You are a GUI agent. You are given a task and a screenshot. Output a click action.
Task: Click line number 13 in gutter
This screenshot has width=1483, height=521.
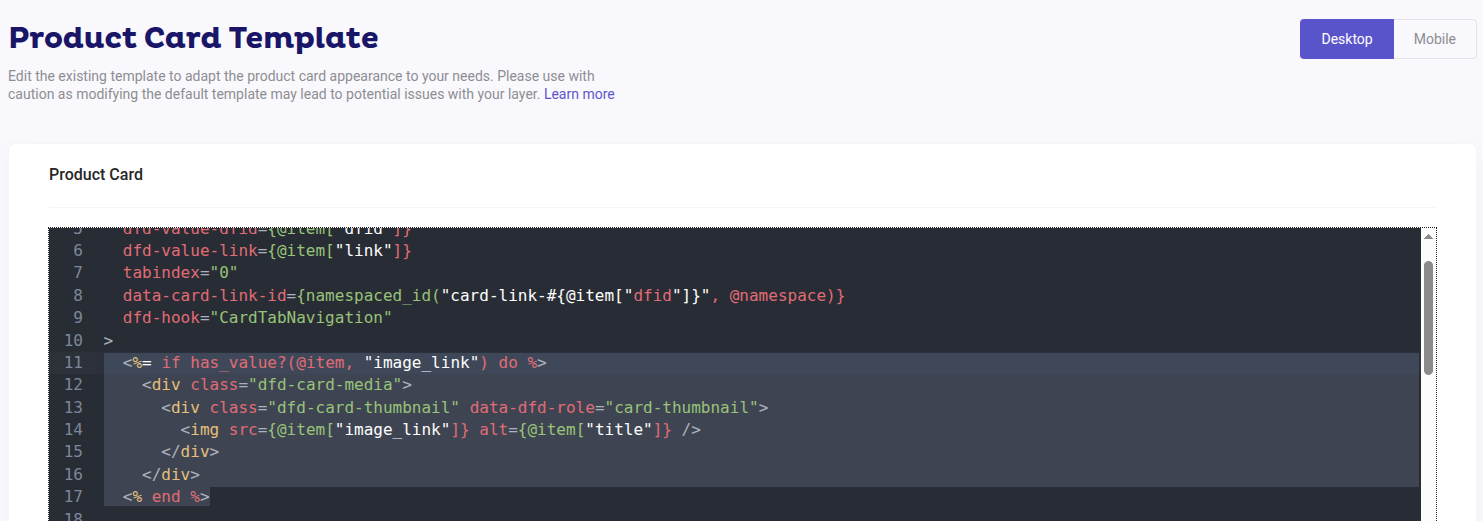(73, 407)
